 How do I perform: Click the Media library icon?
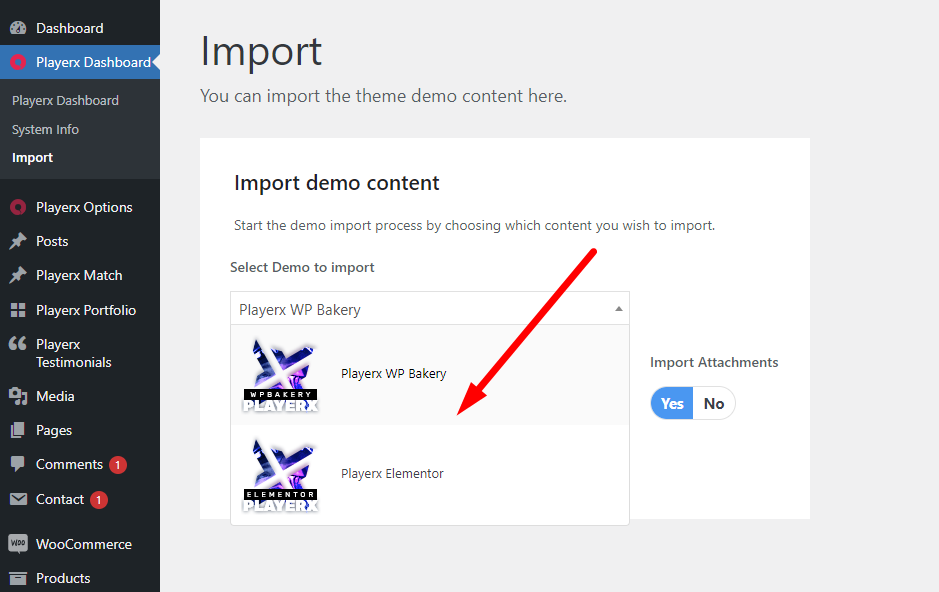coord(18,396)
